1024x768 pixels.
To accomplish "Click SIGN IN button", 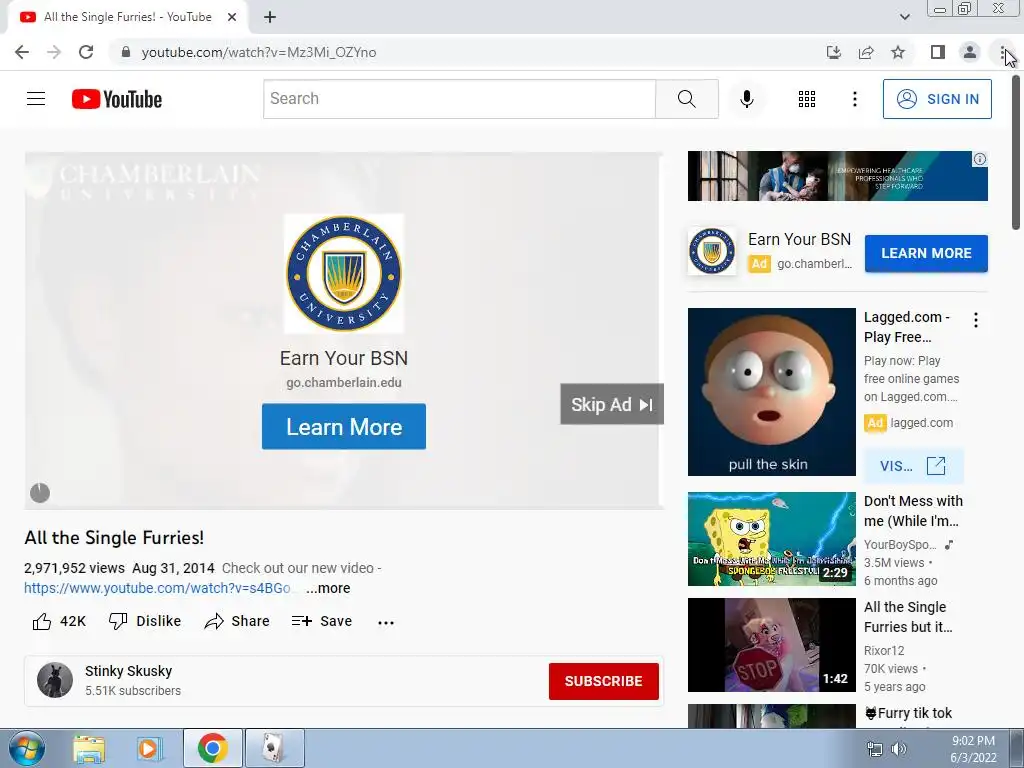I will point(937,99).
